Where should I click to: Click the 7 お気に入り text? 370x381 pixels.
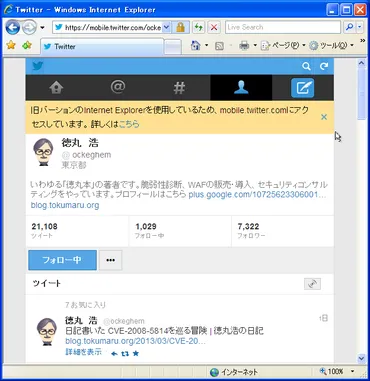click(x=85, y=305)
